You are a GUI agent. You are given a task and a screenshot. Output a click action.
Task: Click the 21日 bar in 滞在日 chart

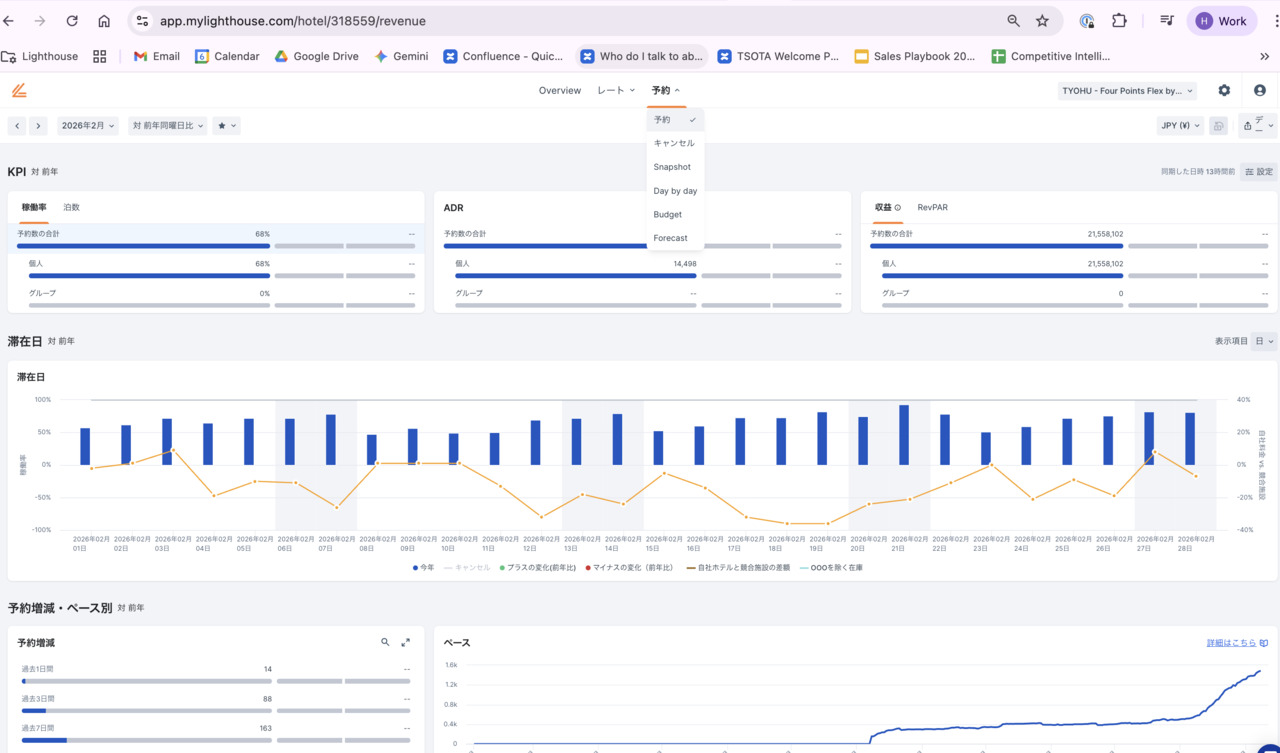click(x=904, y=435)
